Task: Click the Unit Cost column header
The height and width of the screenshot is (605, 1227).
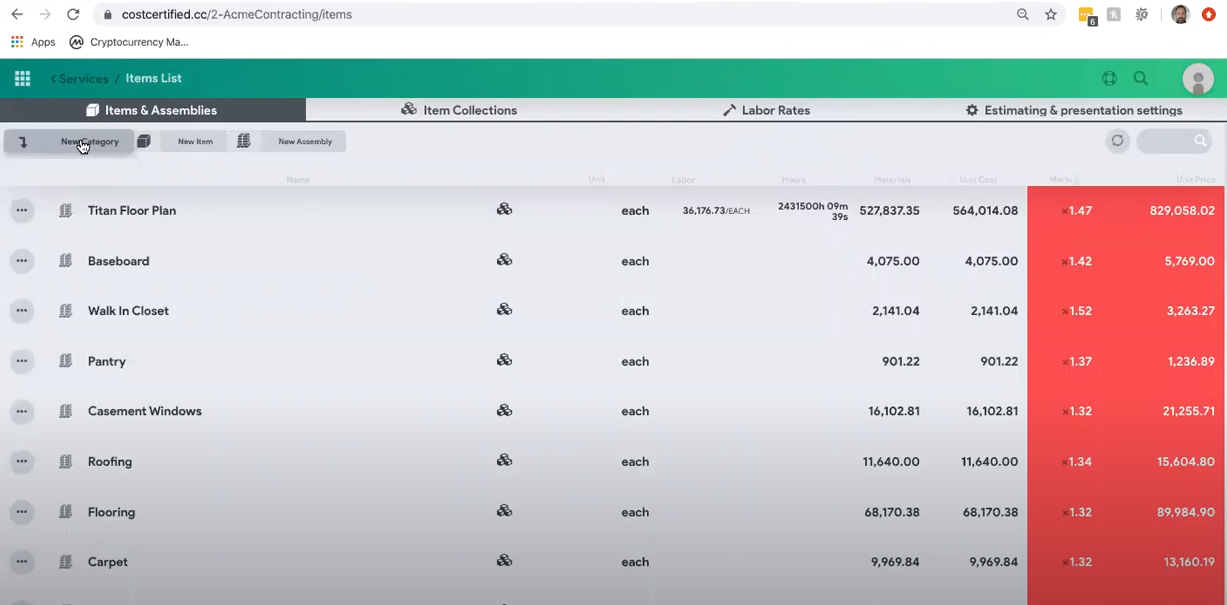Action: point(978,180)
